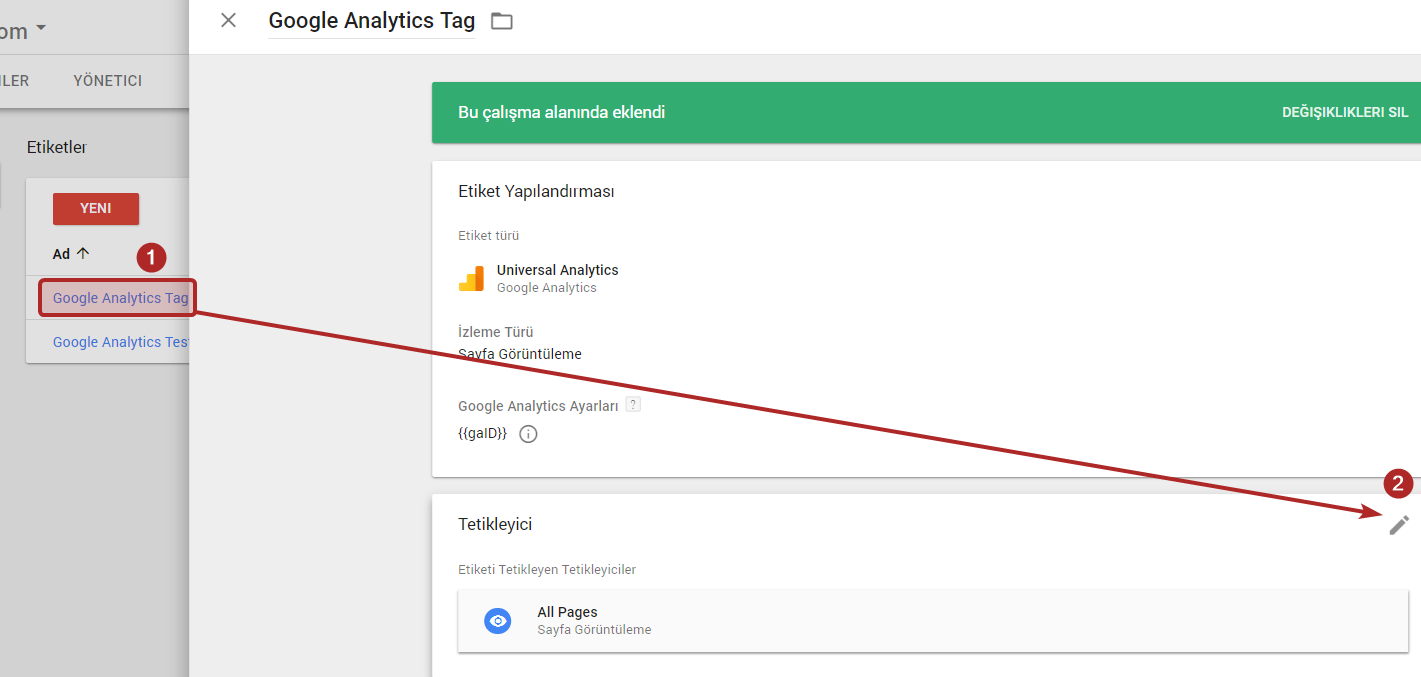
Task: Click the YENİ button
Action: click(x=96, y=209)
